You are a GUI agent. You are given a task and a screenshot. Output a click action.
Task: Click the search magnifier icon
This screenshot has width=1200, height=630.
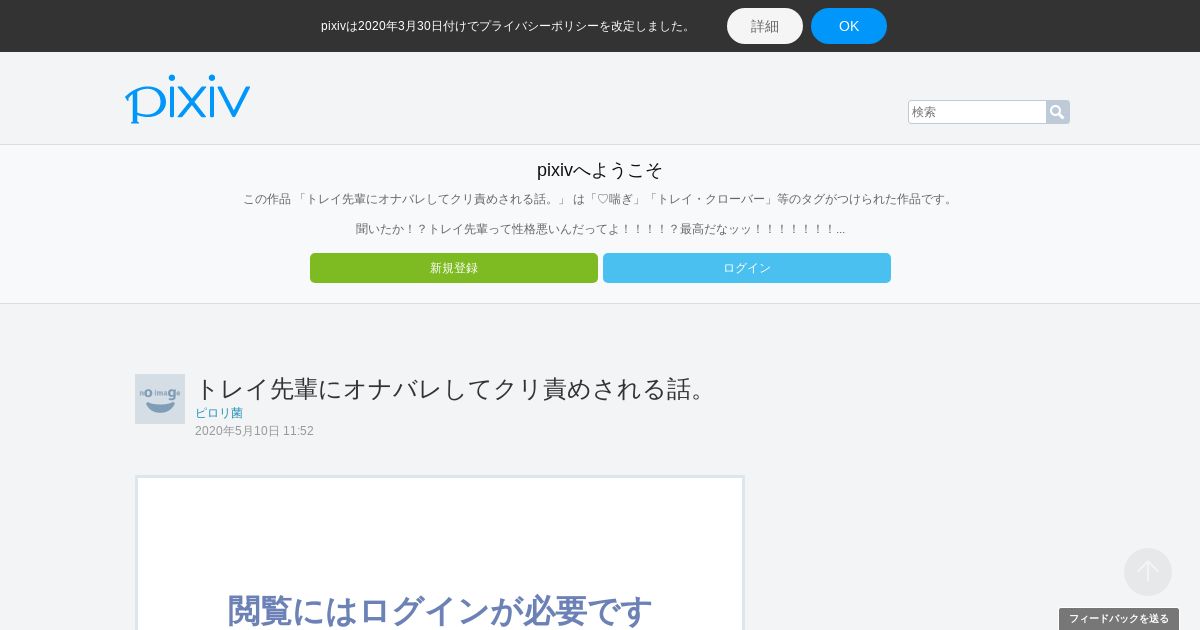click(x=1057, y=112)
